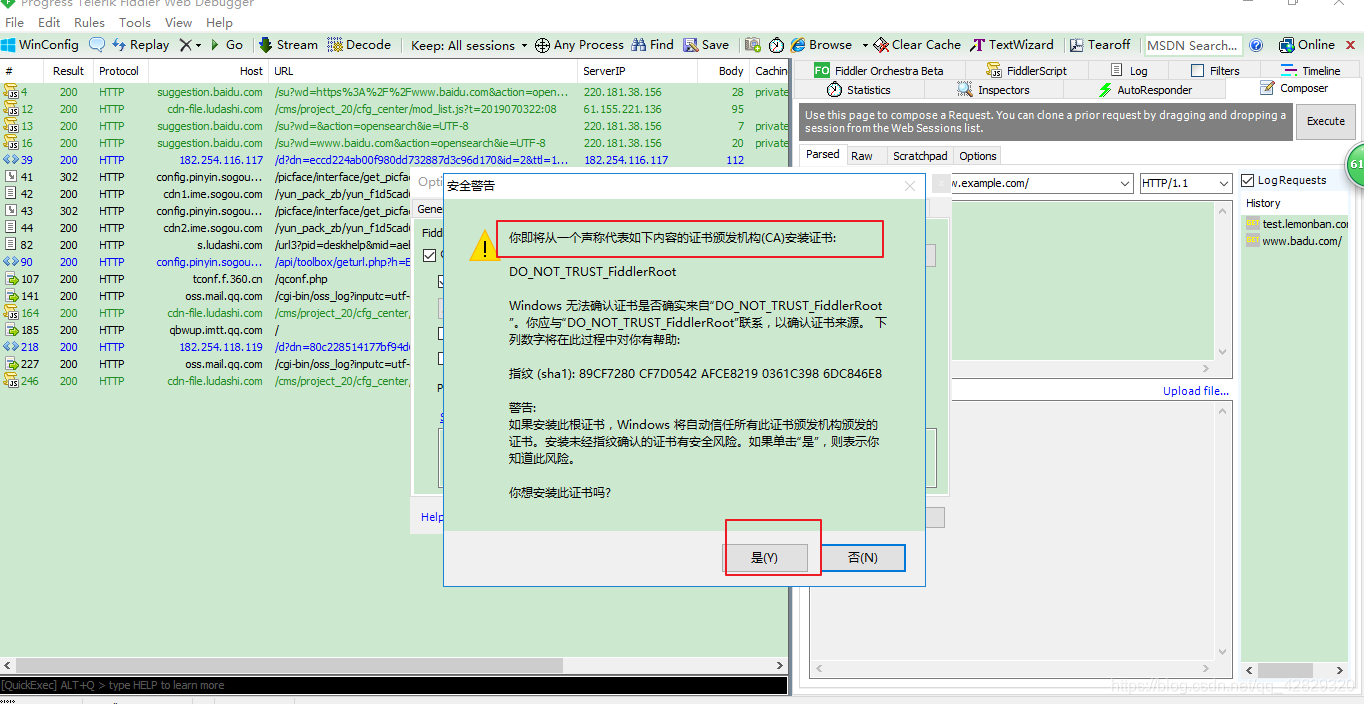Select the Scratchpad composer sub-tab

920,156
